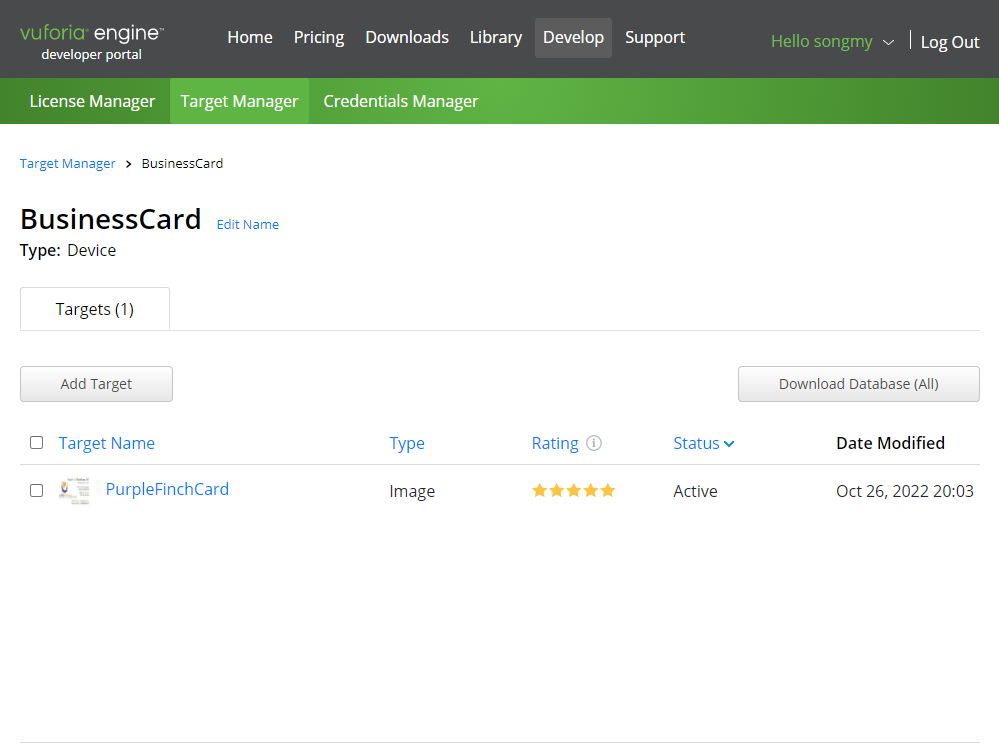The width and height of the screenshot is (999, 753).
Task: Select the Develop menu item
Action: coord(573,38)
